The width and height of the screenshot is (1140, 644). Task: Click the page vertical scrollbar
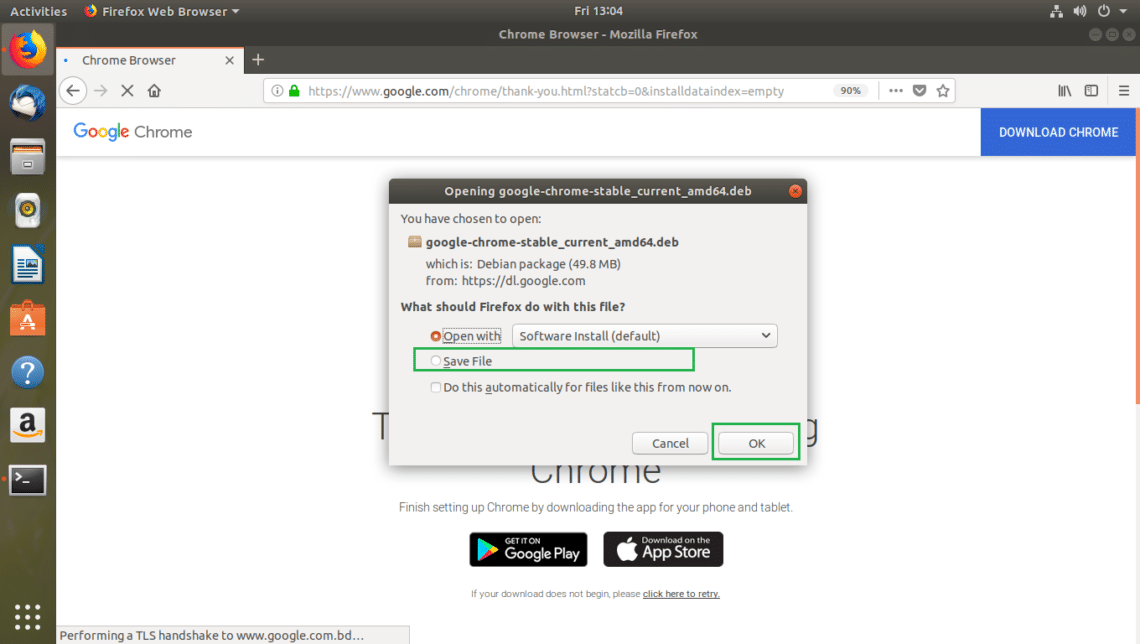click(x=1137, y=256)
